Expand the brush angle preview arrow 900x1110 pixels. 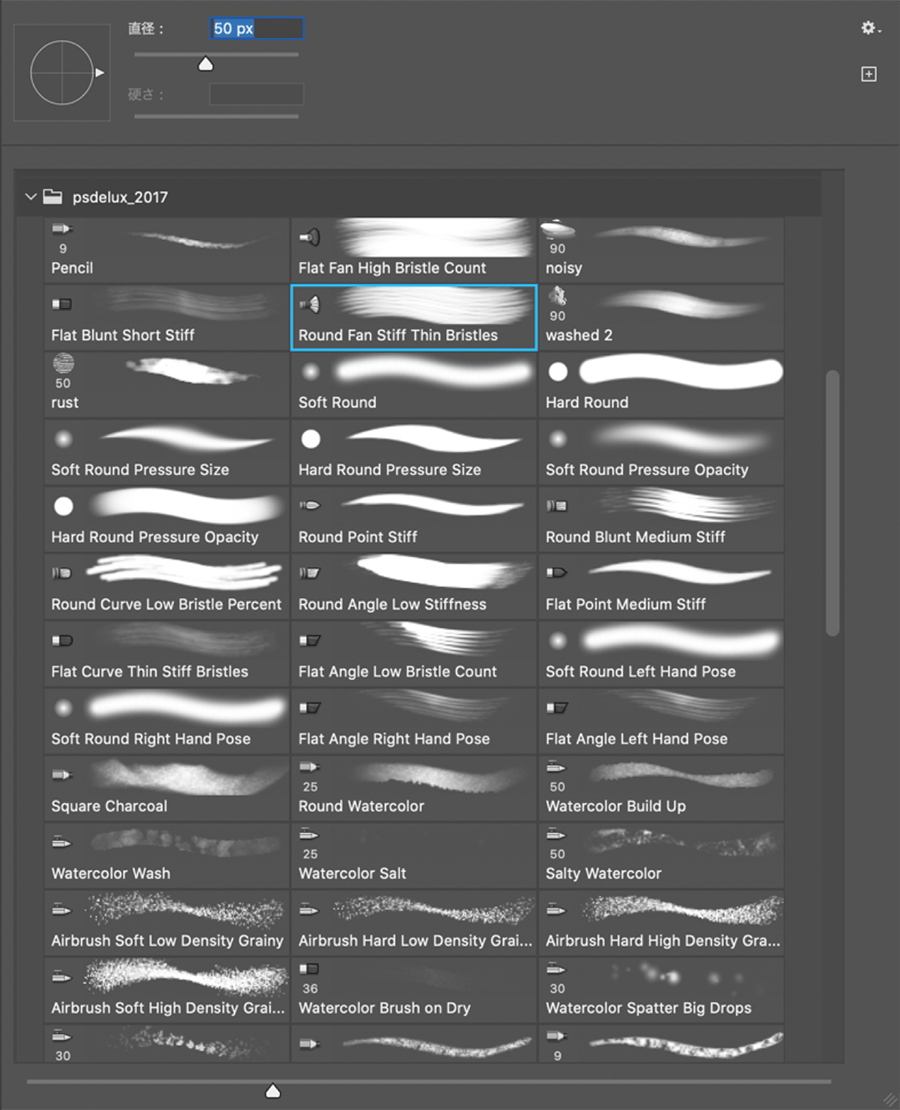(x=100, y=72)
